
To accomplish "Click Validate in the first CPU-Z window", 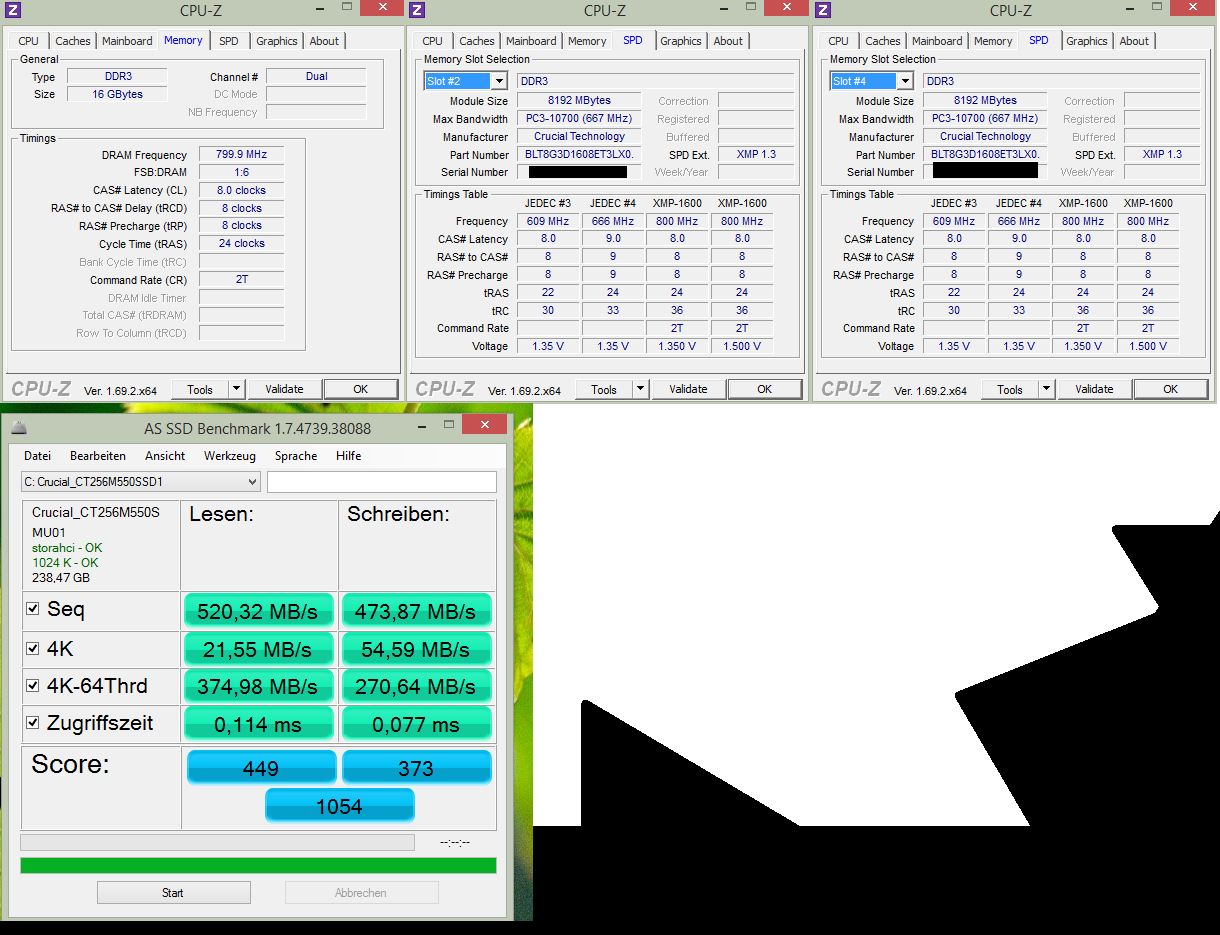I will click(284, 389).
